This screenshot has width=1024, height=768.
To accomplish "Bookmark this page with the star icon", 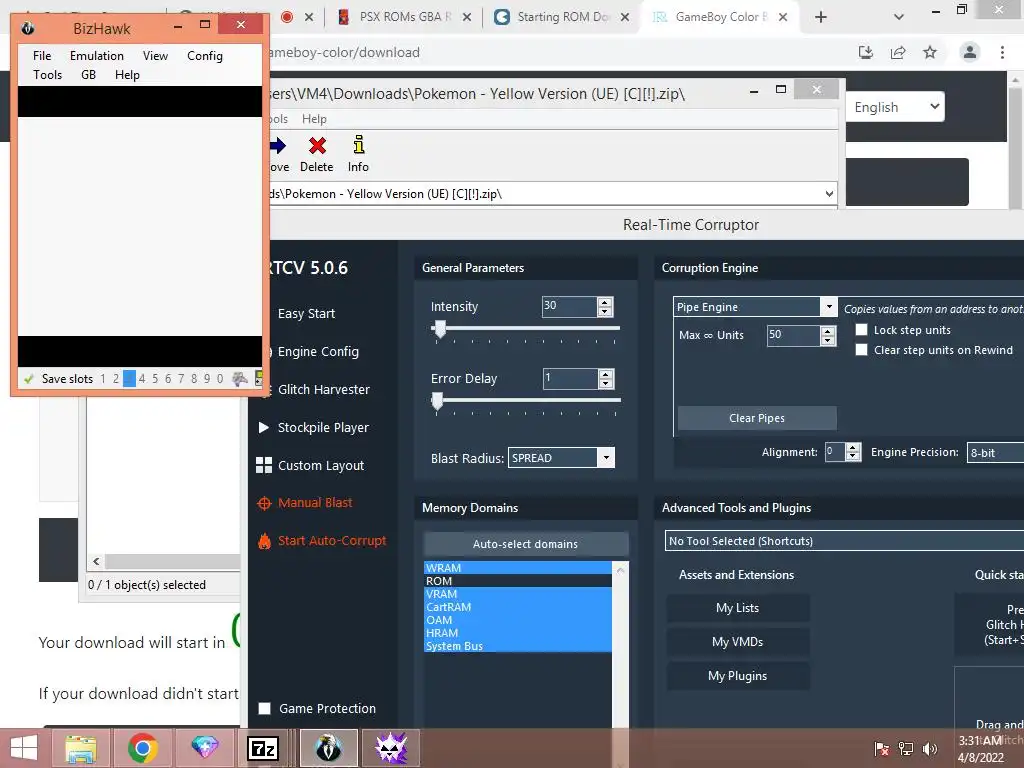I will pyautogui.click(x=930, y=52).
